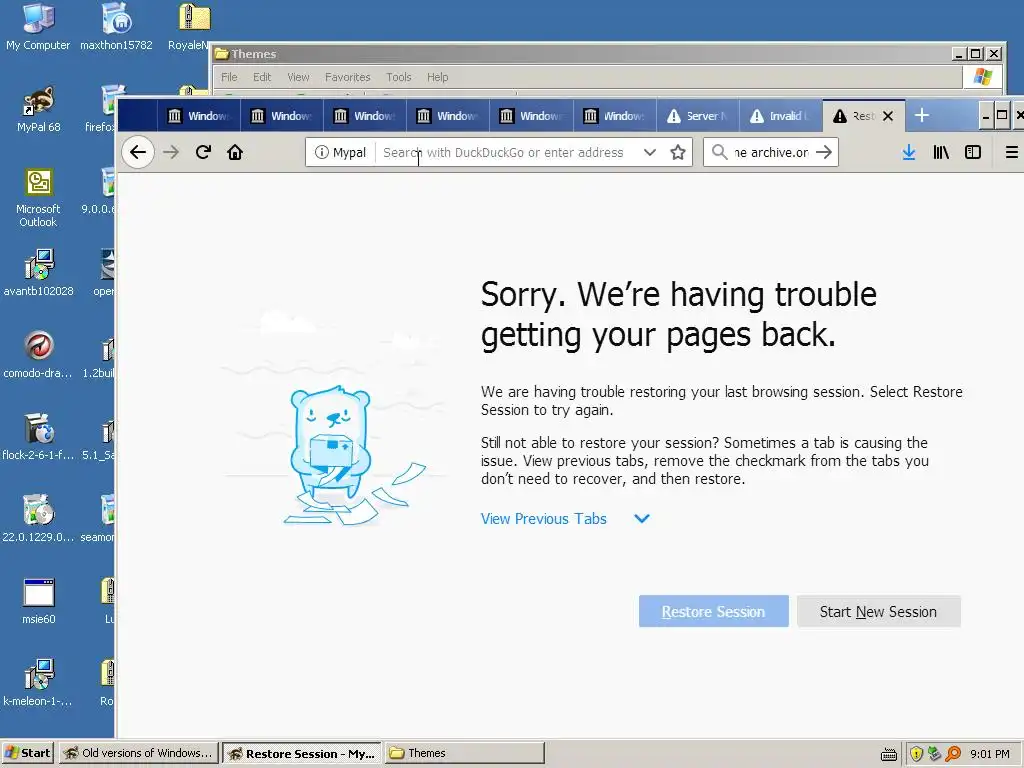Open the Library bookshelf icon
1024x768 pixels.
(x=940, y=152)
